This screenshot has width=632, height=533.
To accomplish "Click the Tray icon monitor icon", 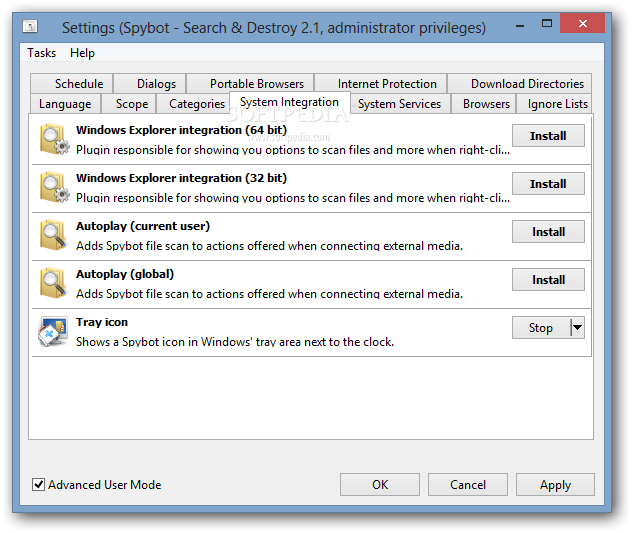I will click(x=53, y=331).
